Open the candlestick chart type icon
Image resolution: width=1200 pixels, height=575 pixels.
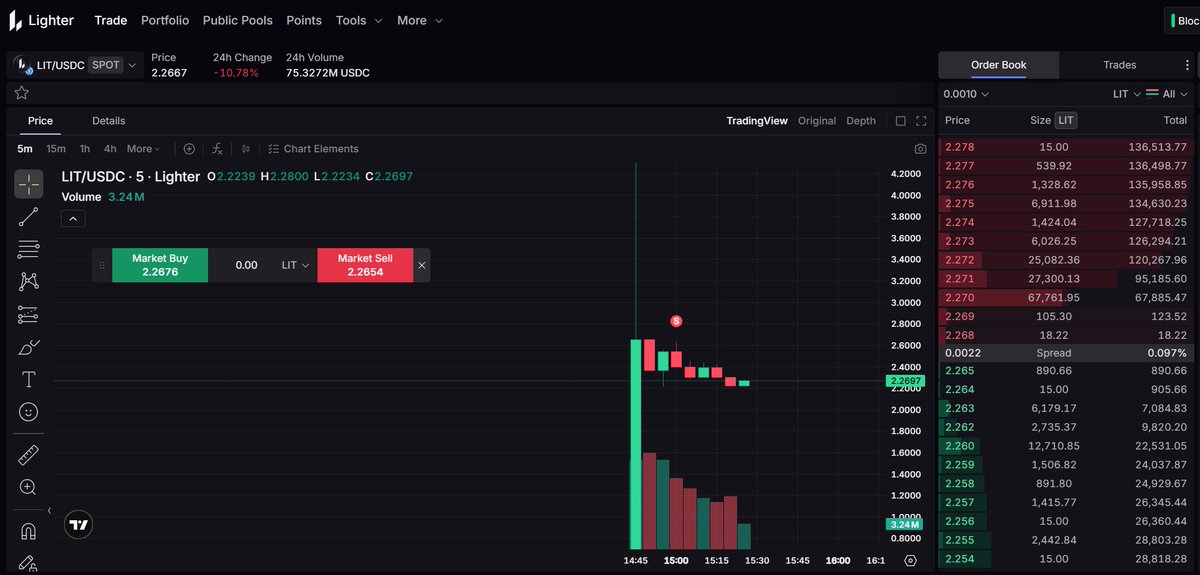point(246,149)
